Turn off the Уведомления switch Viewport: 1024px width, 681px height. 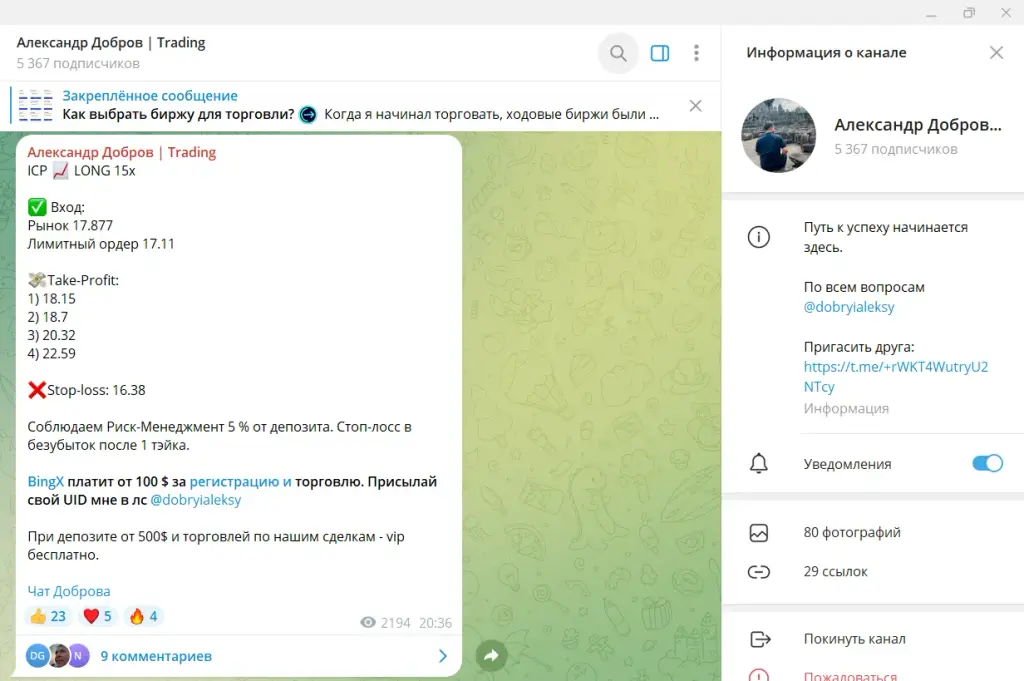[x=987, y=463]
